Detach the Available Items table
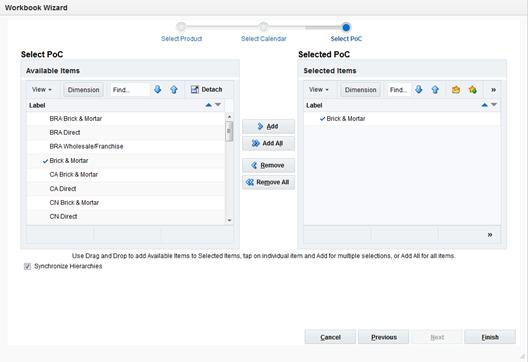528x362 pixels. pyautogui.click(x=206, y=90)
